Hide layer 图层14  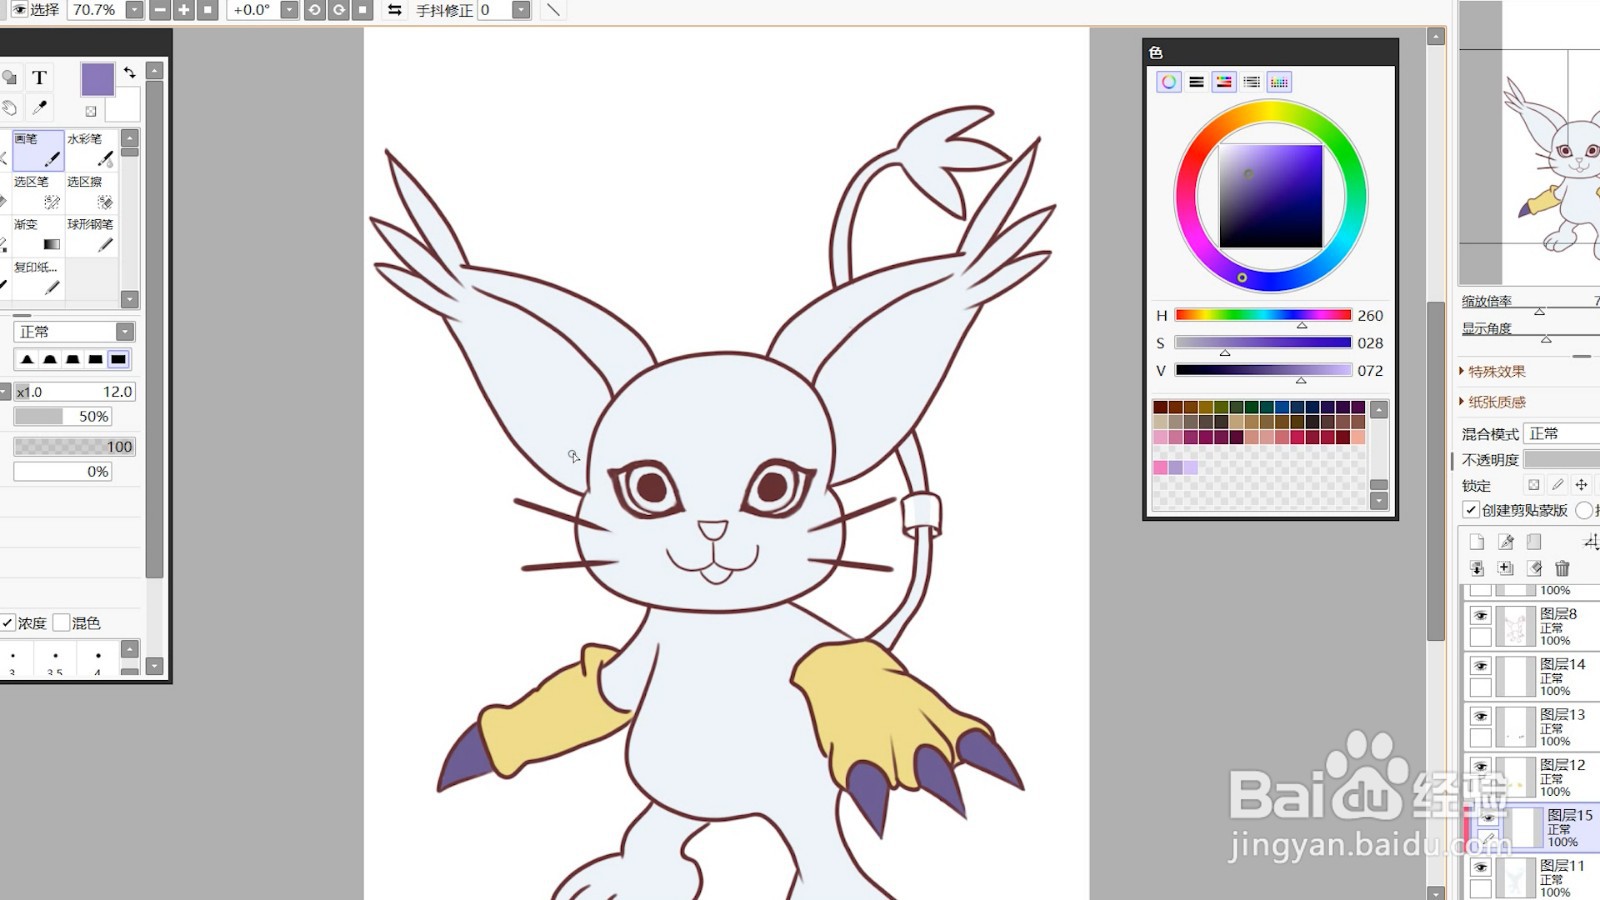pyautogui.click(x=1481, y=666)
